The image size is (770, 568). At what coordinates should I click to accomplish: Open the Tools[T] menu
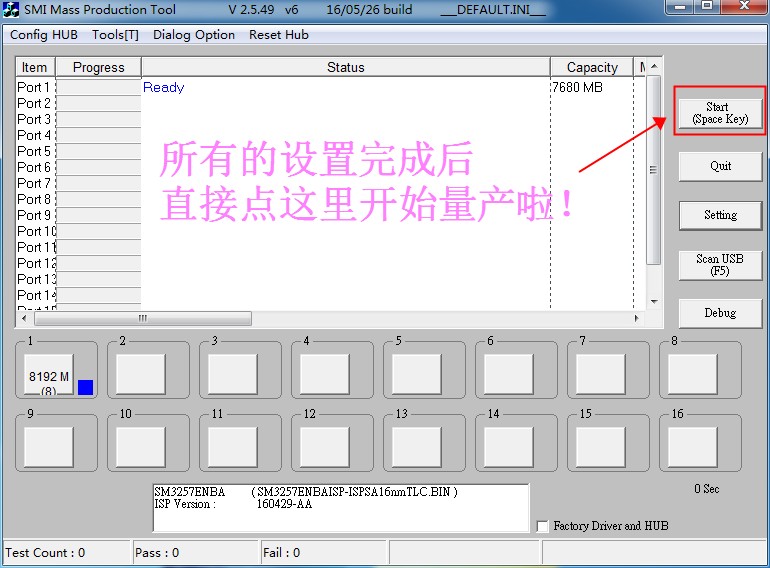pos(115,35)
